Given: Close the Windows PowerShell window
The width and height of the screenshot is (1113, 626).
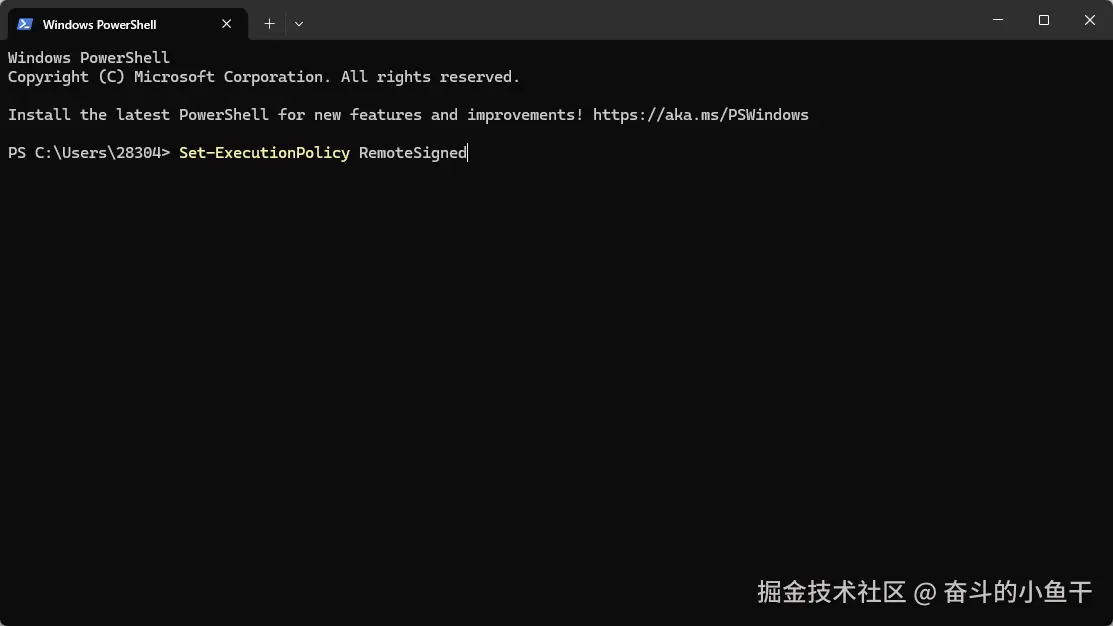Looking at the screenshot, I should click(x=1090, y=20).
